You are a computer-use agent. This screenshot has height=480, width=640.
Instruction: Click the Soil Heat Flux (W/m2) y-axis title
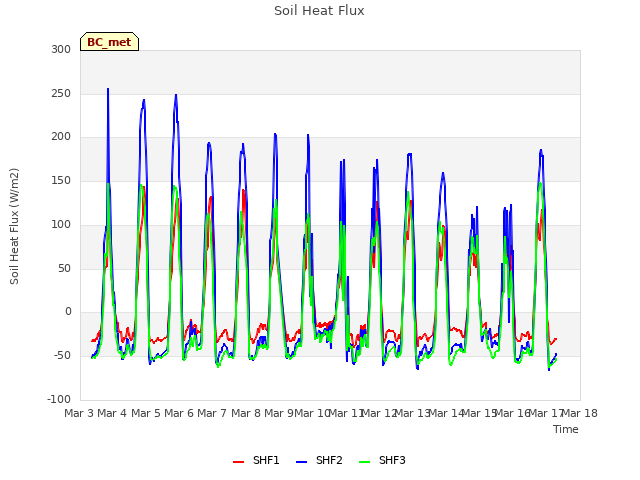click(x=14, y=226)
